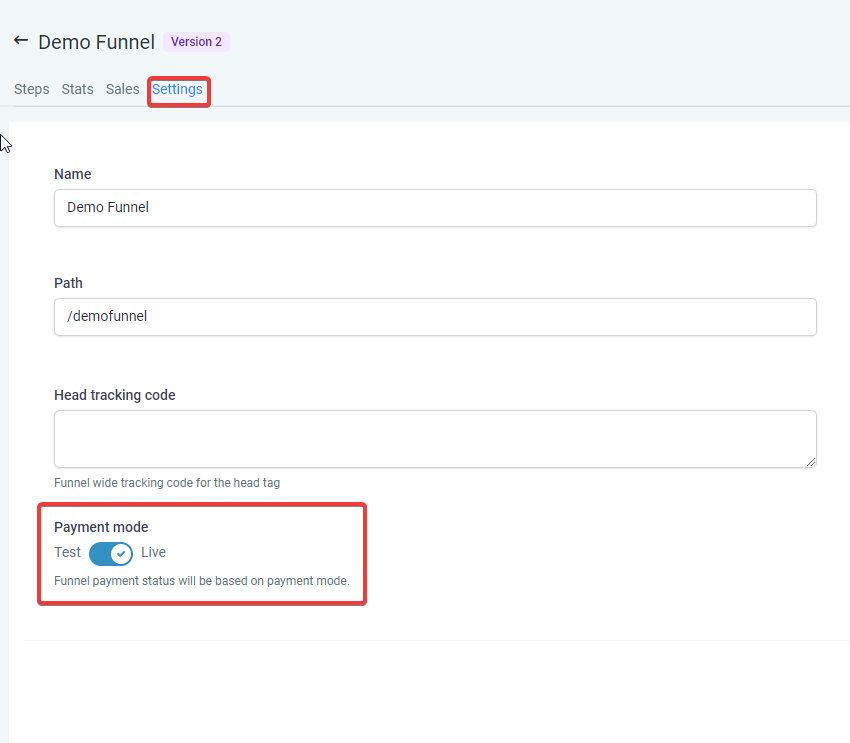Focus the Path field containing /demofunnel
This screenshot has height=743, width=850.
tap(435, 317)
